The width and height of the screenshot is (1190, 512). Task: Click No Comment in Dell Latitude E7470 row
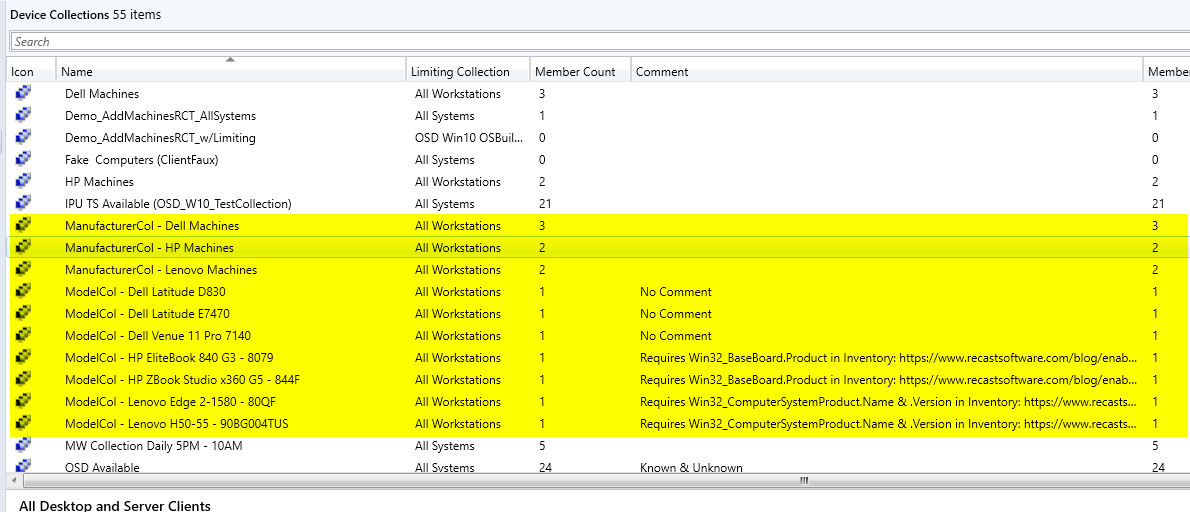(x=675, y=314)
